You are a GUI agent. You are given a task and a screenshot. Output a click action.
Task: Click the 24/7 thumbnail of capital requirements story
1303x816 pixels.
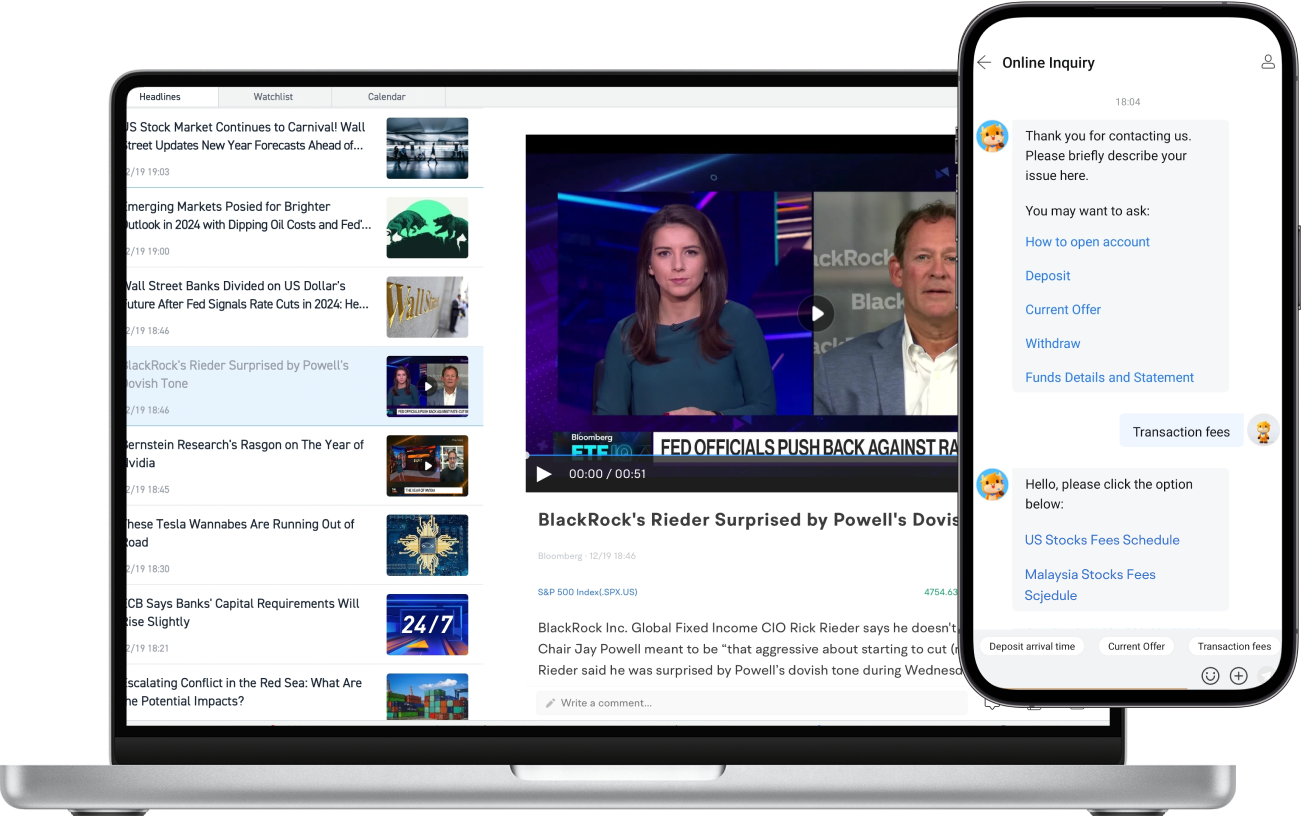click(x=427, y=624)
